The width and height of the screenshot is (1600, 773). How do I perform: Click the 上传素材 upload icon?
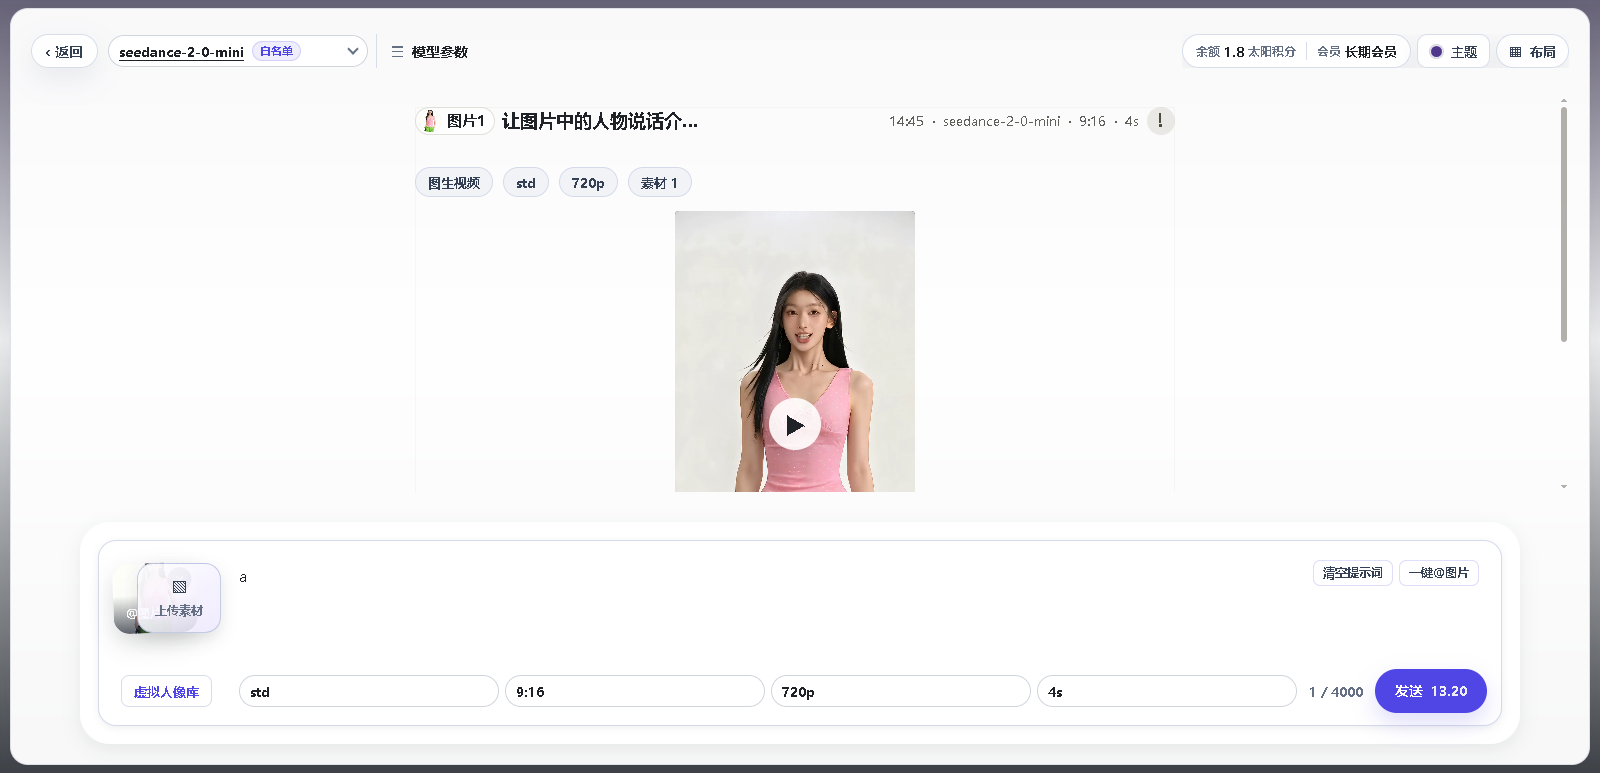click(180, 587)
